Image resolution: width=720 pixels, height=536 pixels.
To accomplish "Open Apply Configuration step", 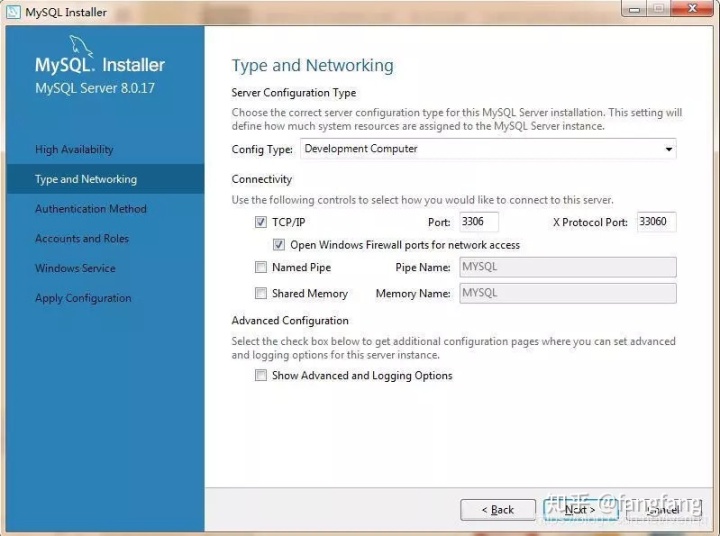I will [83, 298].
